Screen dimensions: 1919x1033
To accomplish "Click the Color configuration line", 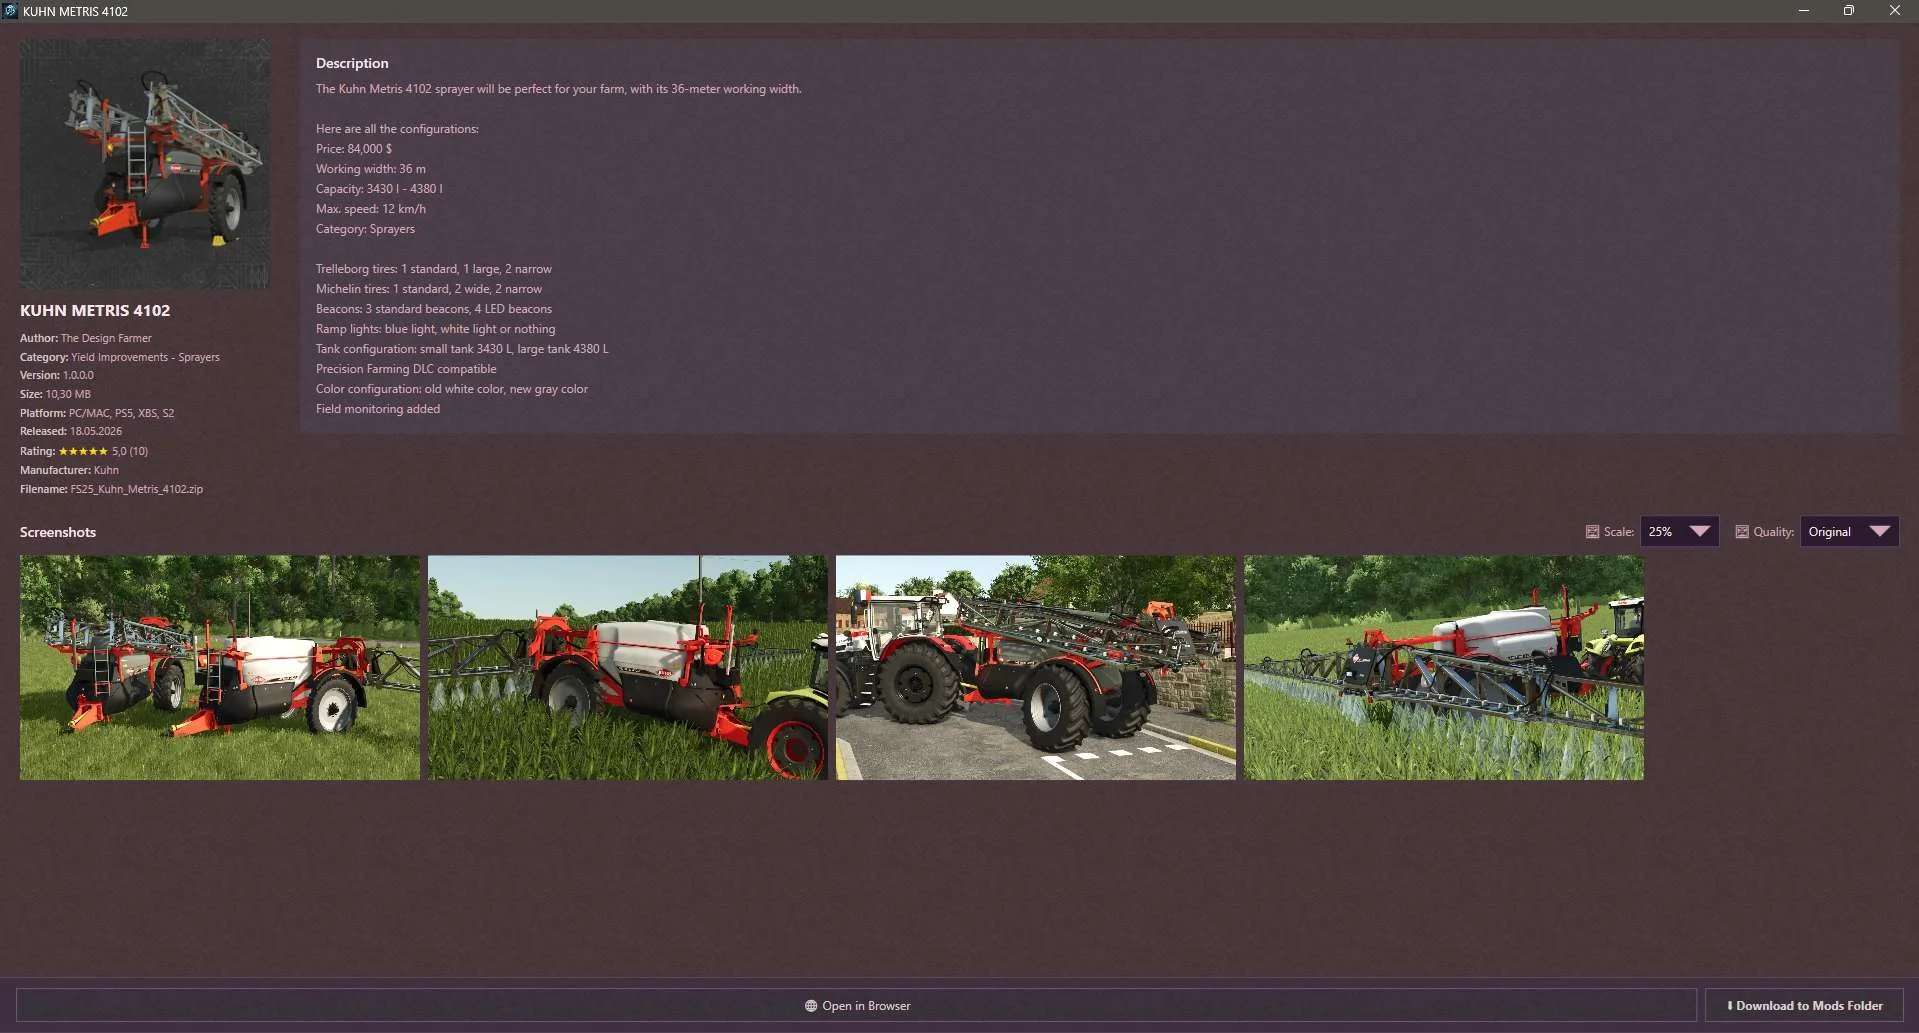I will pyautogui.click(x=452, y=389).
